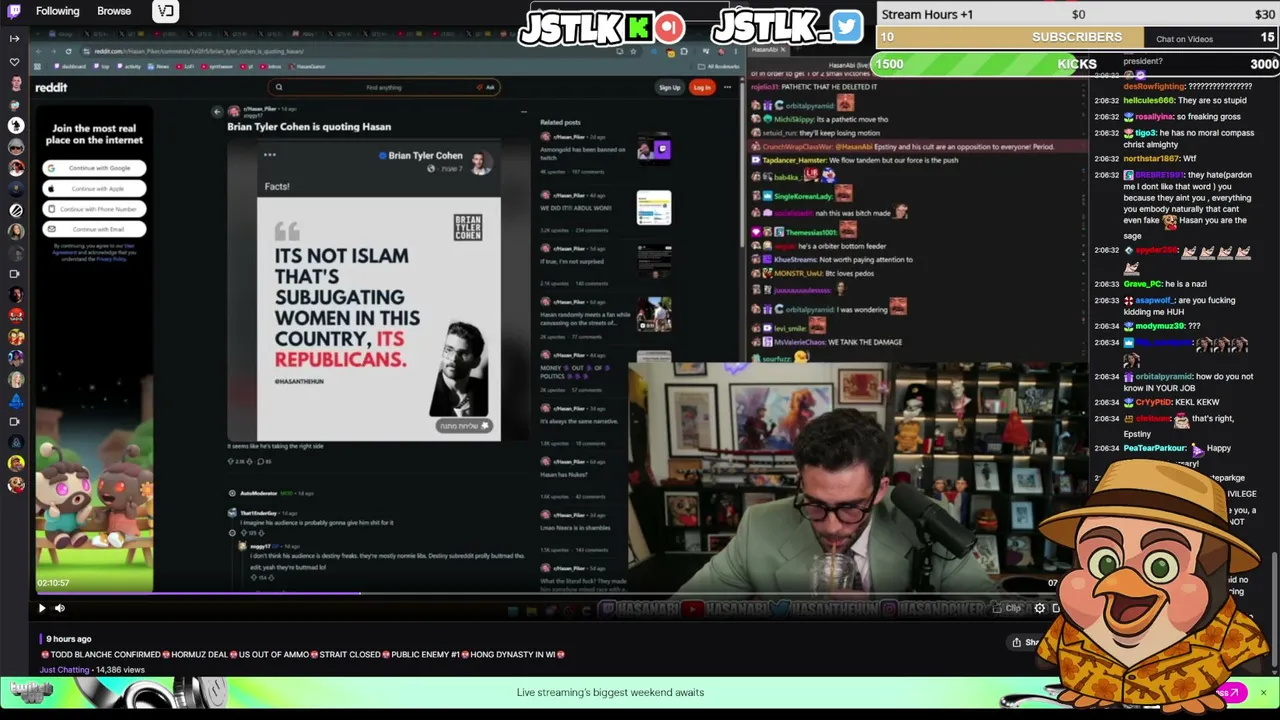Click the "Find anything" Reddit search box

(384, 87)
